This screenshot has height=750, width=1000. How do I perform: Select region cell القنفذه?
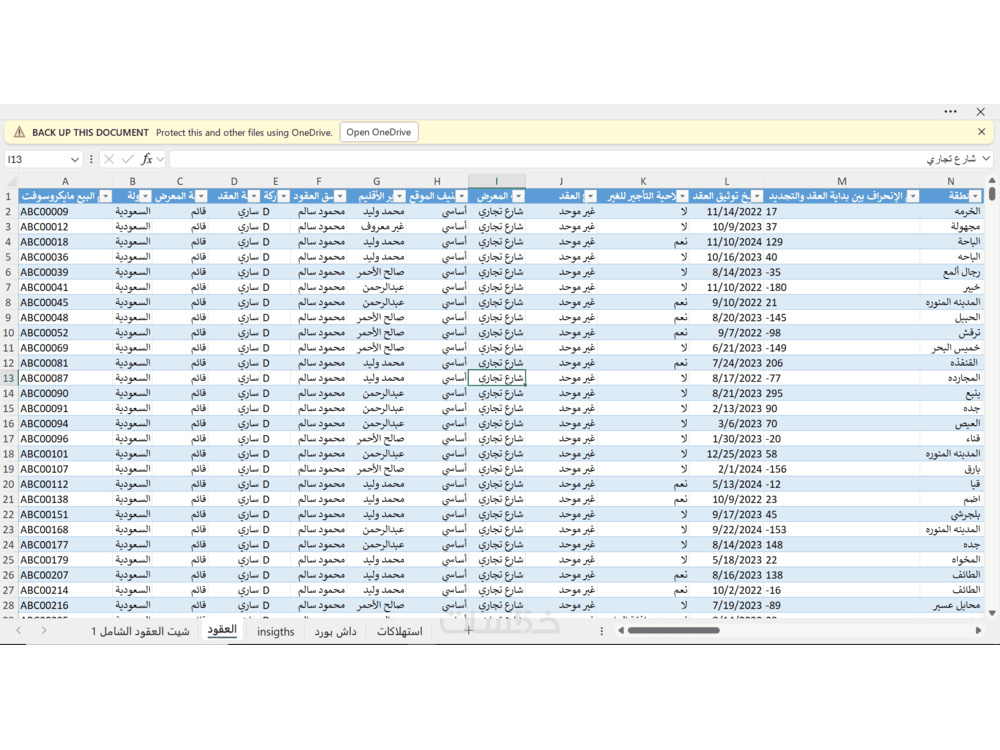click(952, 363)
